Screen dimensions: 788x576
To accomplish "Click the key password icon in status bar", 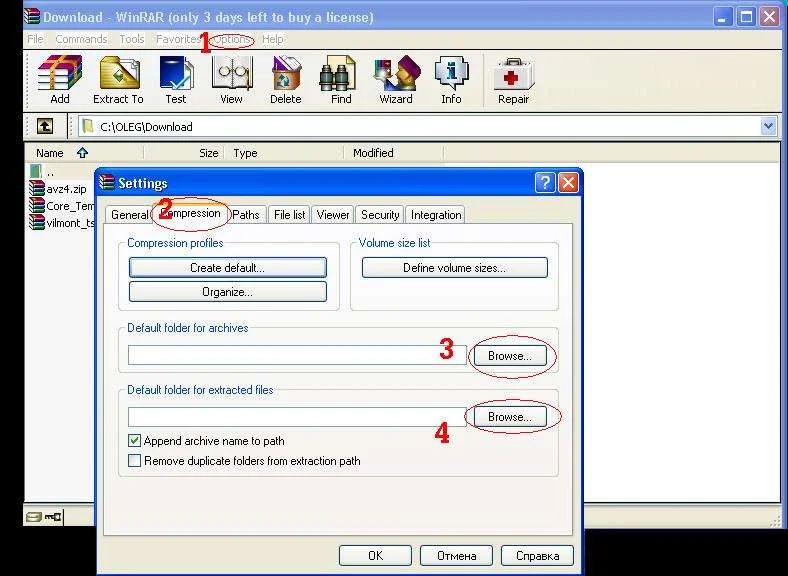I will [53, 516].
